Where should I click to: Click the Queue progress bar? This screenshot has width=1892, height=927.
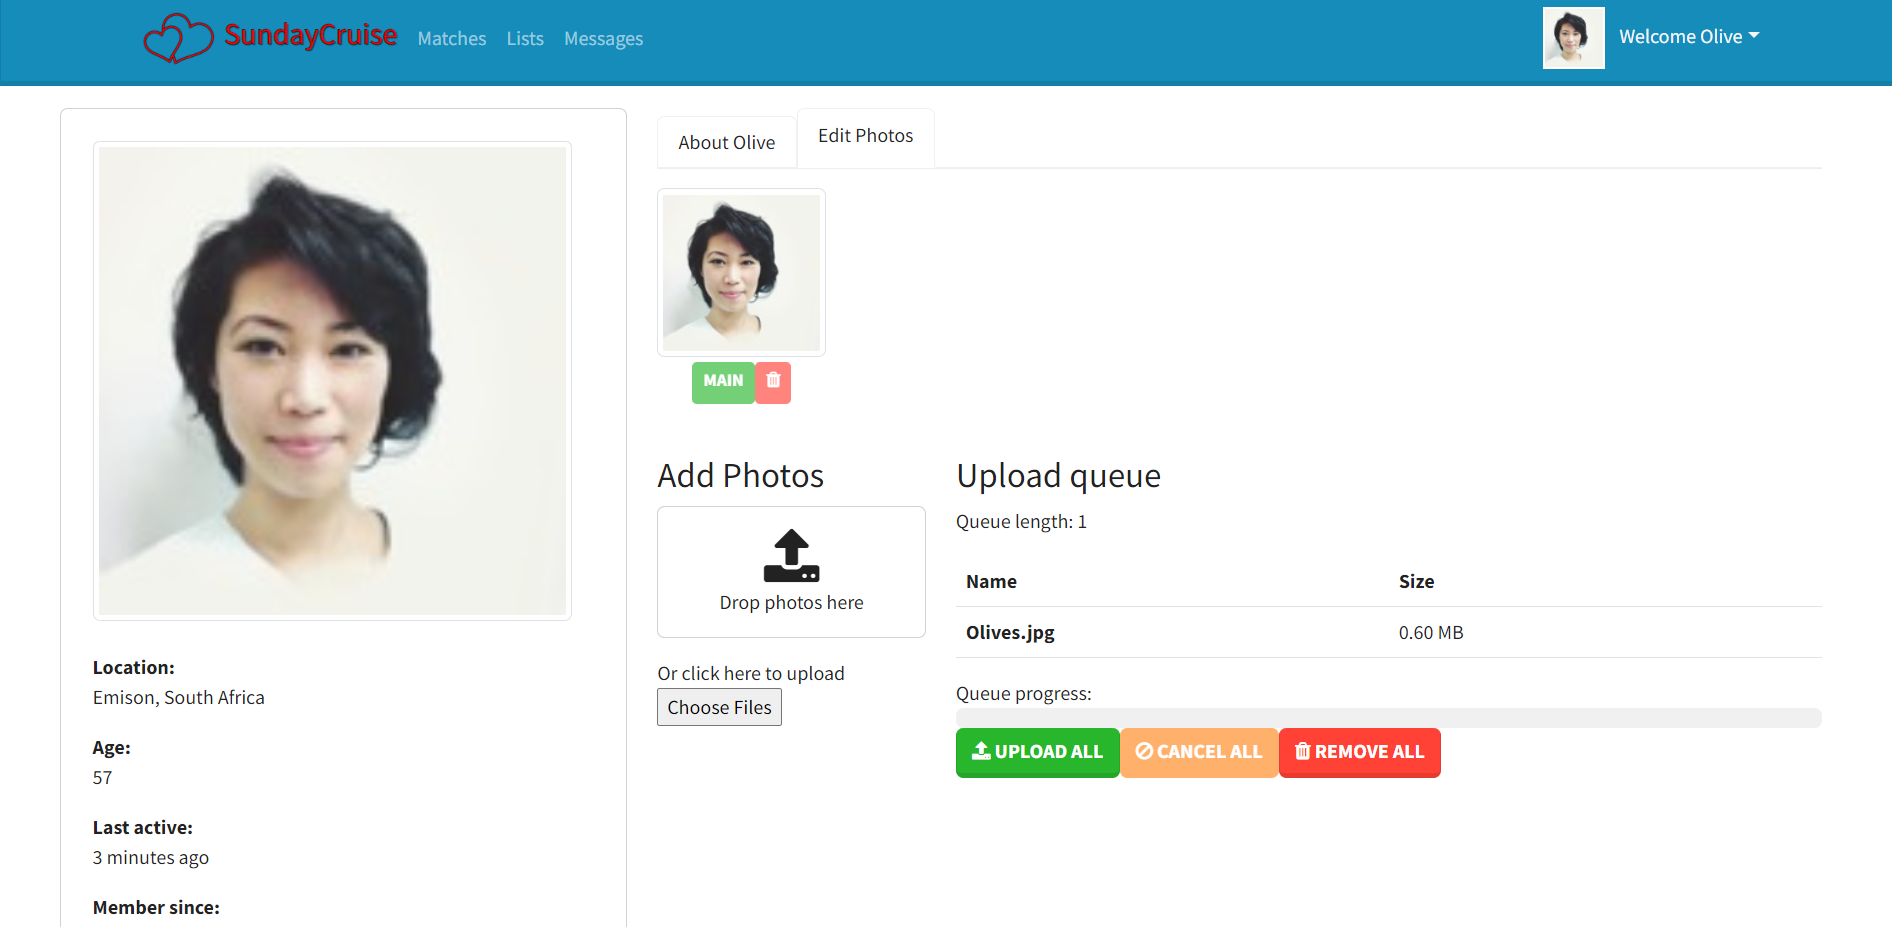pos(1388,717)
